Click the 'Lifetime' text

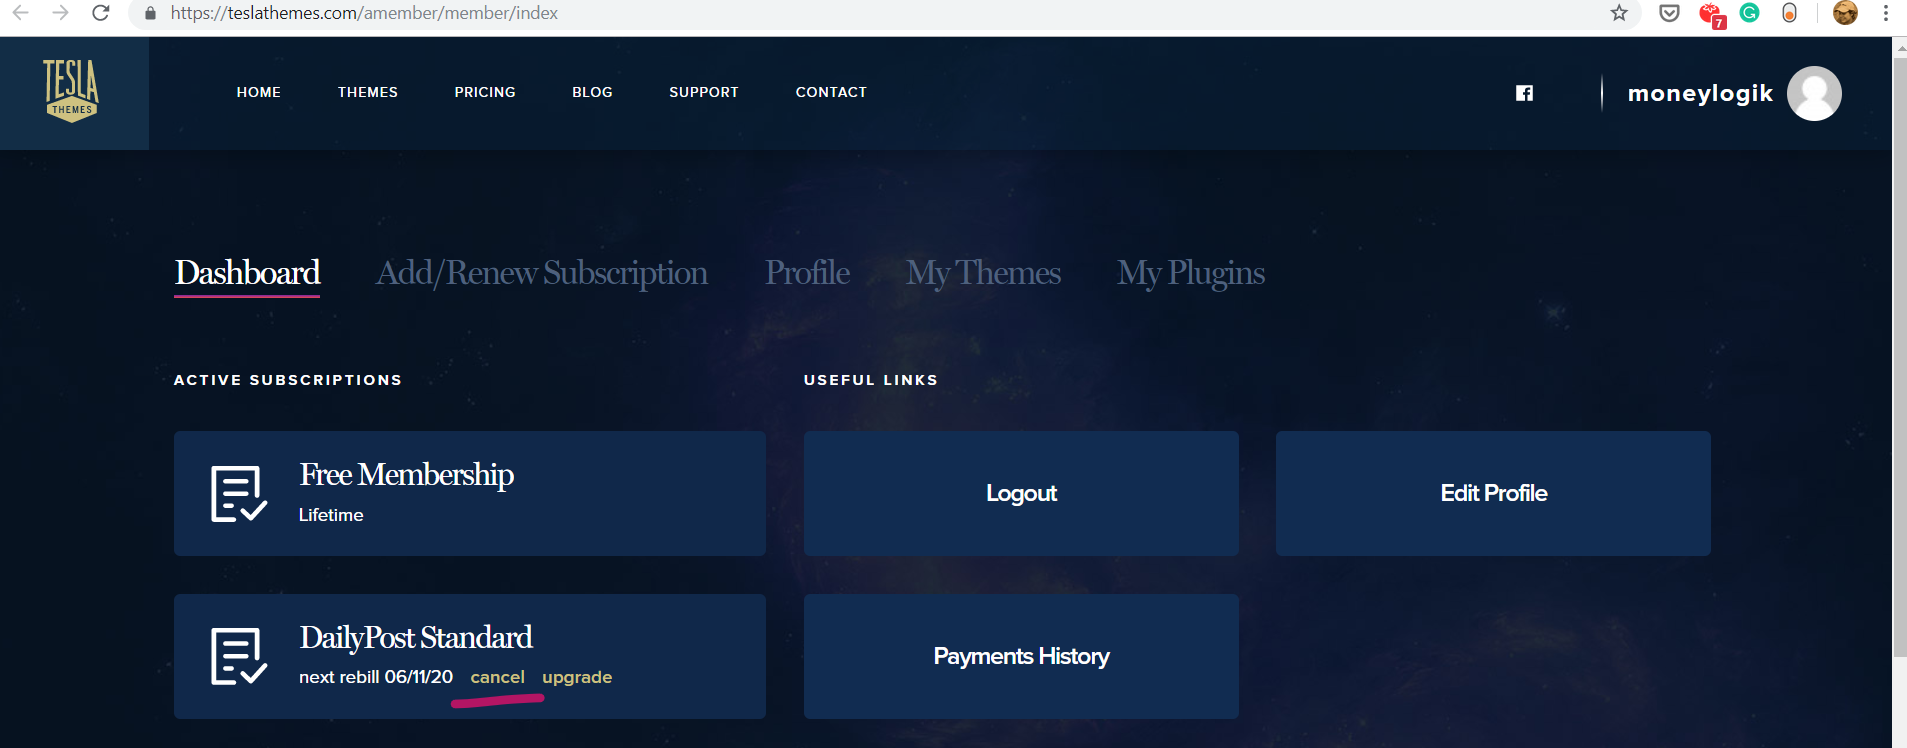(331, 515)
